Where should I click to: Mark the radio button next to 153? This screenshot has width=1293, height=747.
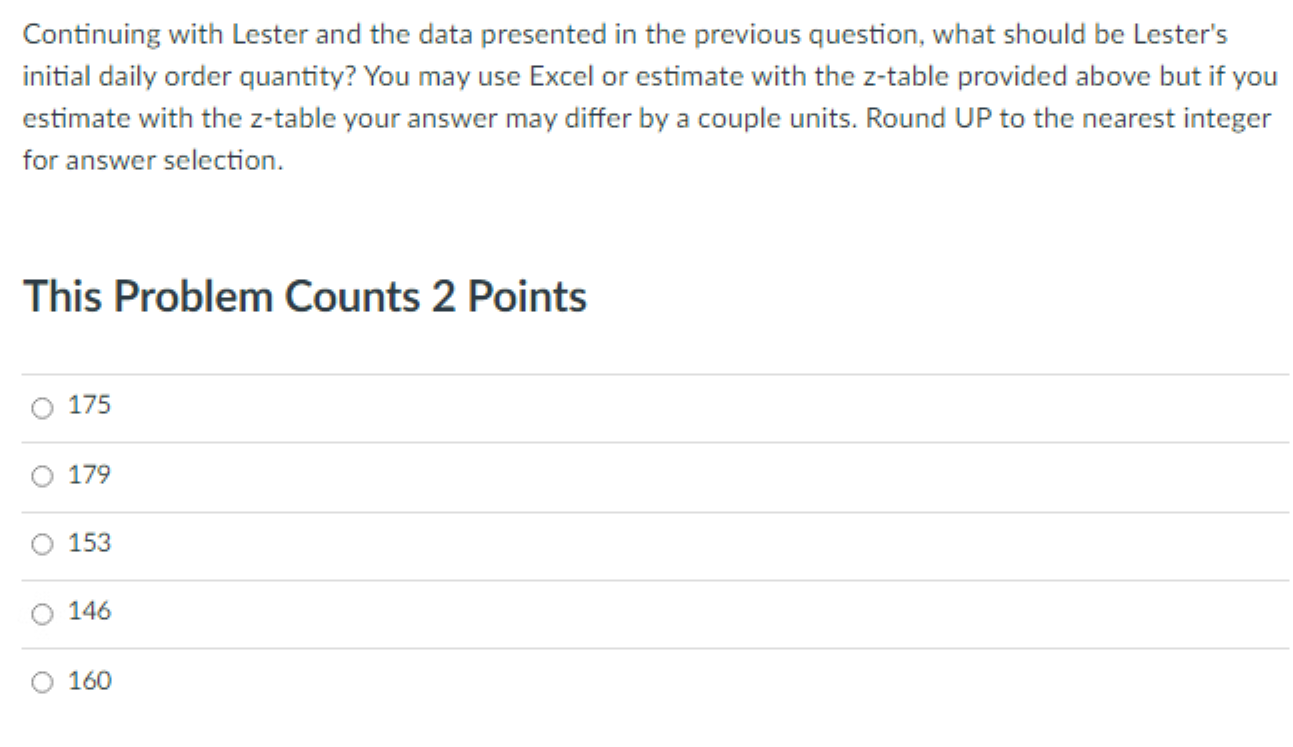coord(42,545)
